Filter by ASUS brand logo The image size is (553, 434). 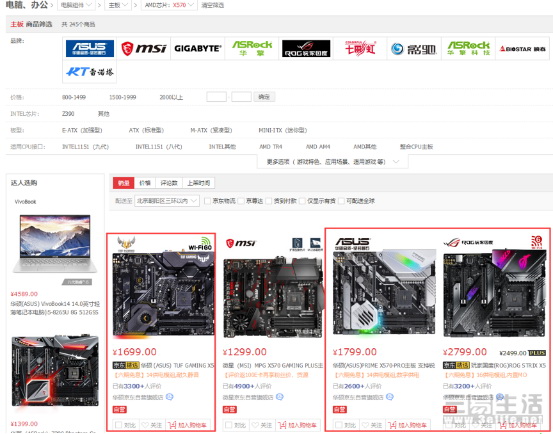(90, 48)
